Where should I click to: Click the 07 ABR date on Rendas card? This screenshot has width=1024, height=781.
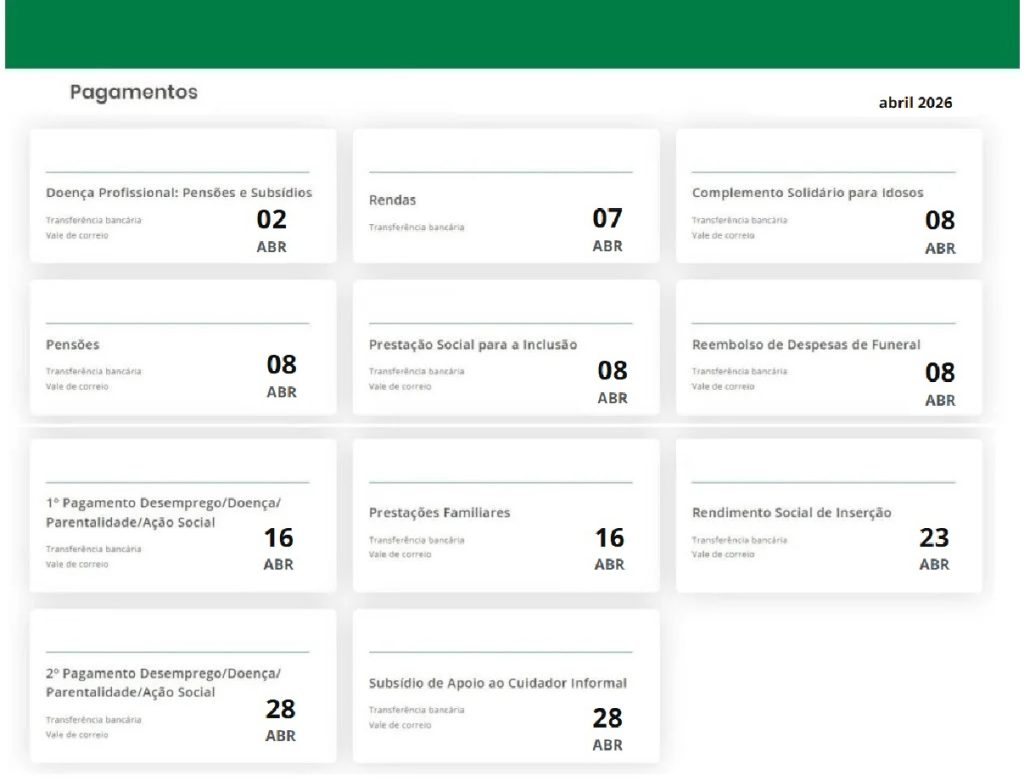click(607, 229)
